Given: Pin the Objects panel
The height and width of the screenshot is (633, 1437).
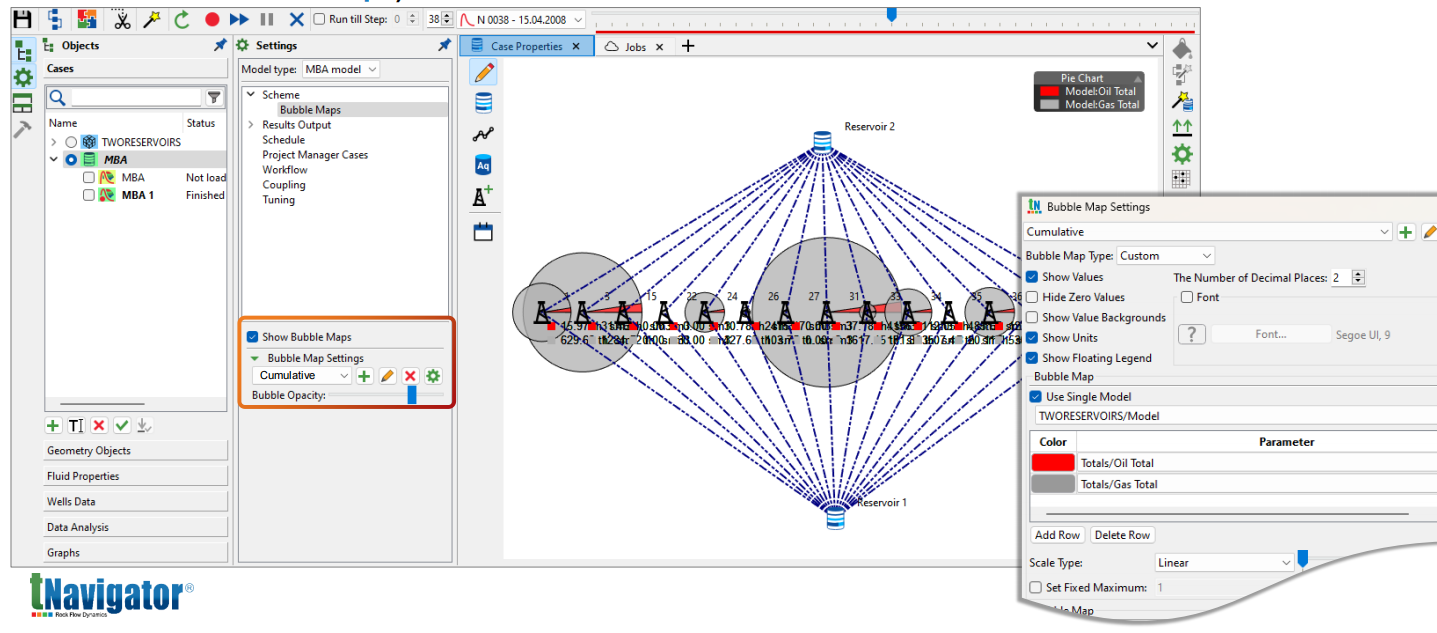Looking at the screenshot, I should coord(220,46).
